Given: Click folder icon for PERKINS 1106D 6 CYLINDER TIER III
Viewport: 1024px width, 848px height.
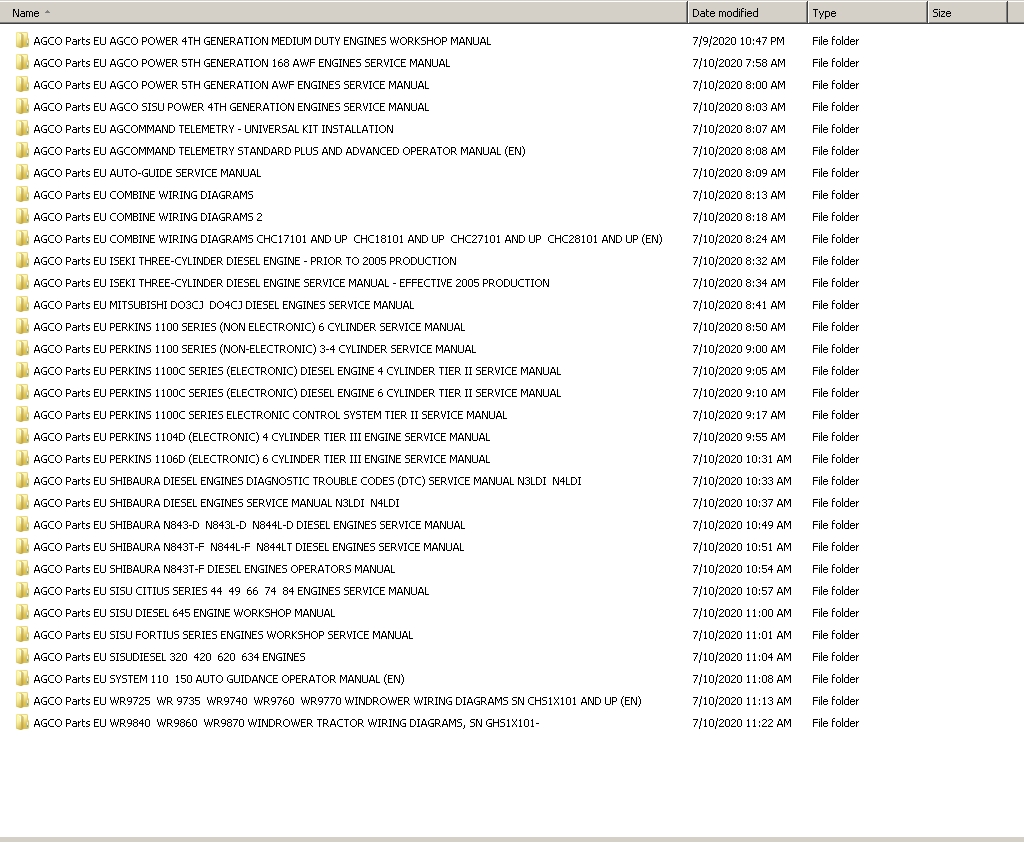Looking at the screenshot, I should pyautogui.click(x=22, y=459).
